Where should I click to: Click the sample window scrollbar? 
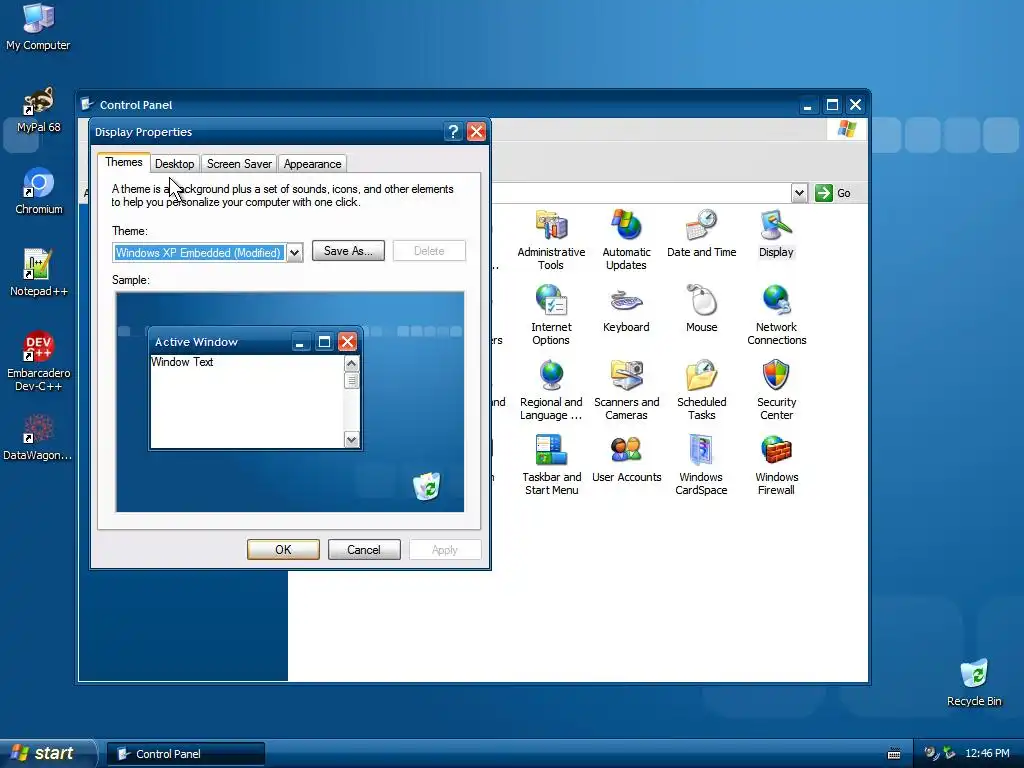coord(351,402)
